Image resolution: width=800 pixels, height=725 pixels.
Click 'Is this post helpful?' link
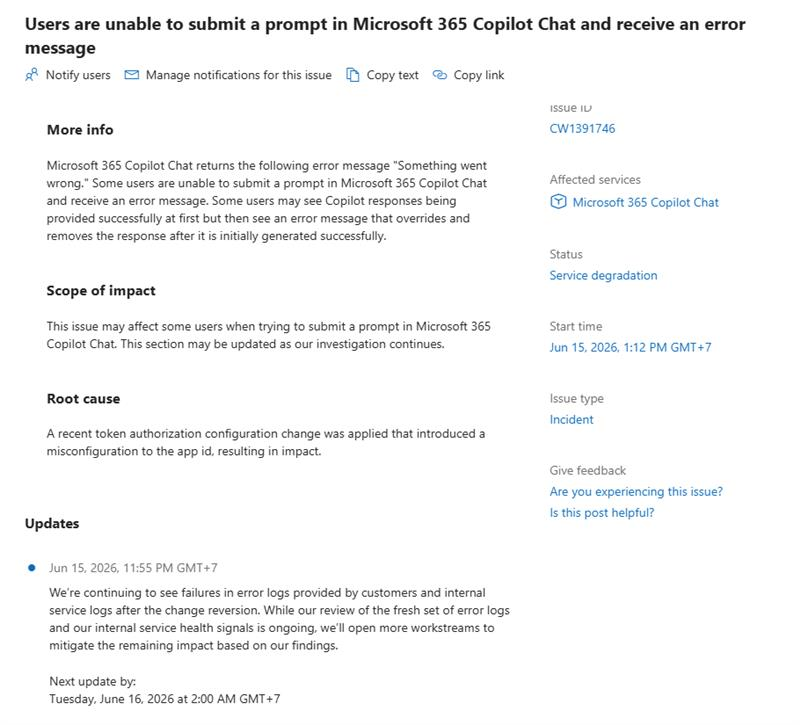click(602, 513)
